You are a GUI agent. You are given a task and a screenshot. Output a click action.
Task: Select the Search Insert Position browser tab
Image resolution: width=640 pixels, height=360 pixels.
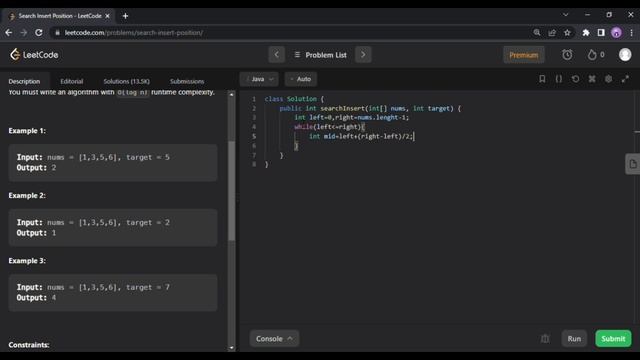[x=60, y=16]
